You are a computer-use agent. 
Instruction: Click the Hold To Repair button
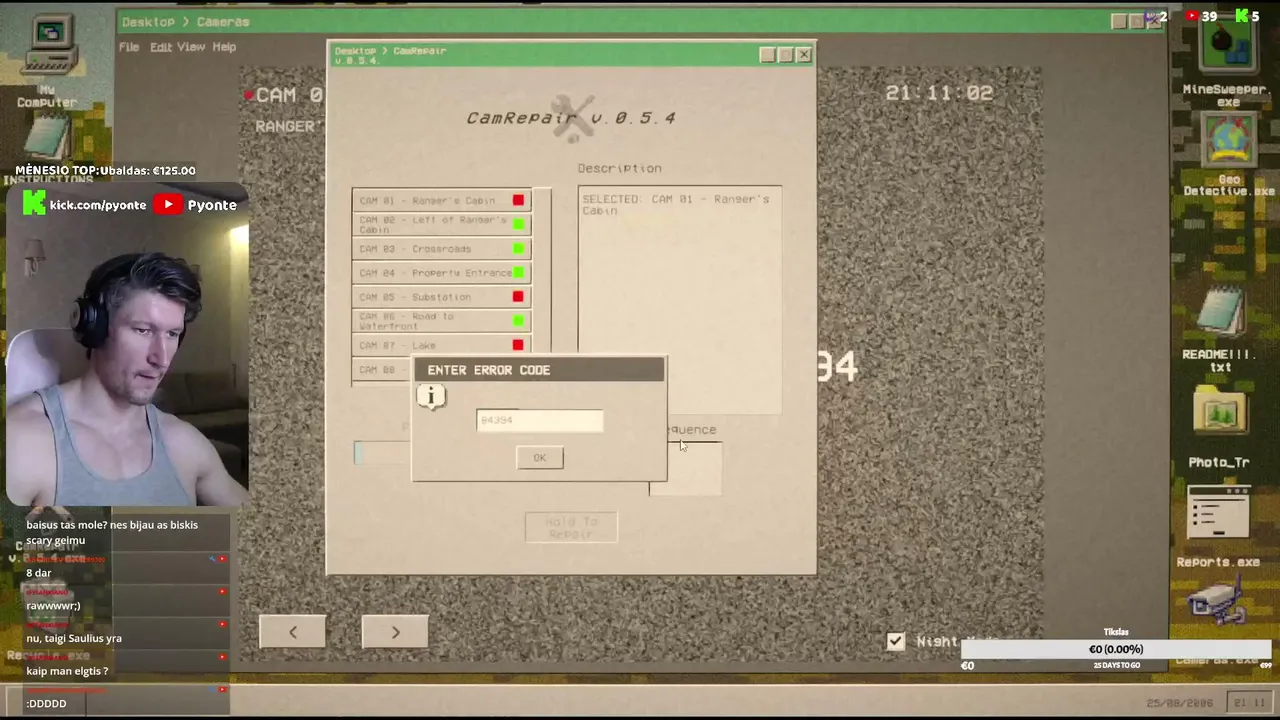[x=571, y=528]
